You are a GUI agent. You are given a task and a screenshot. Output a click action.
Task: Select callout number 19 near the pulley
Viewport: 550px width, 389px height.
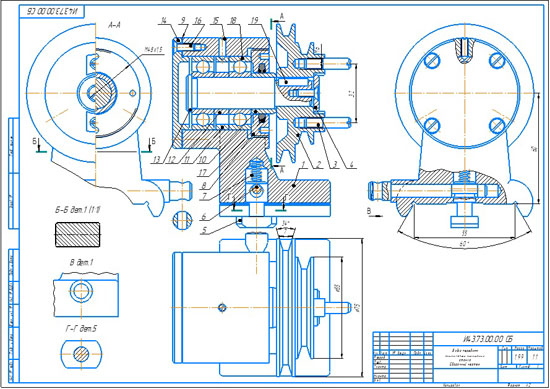[255, 21]
